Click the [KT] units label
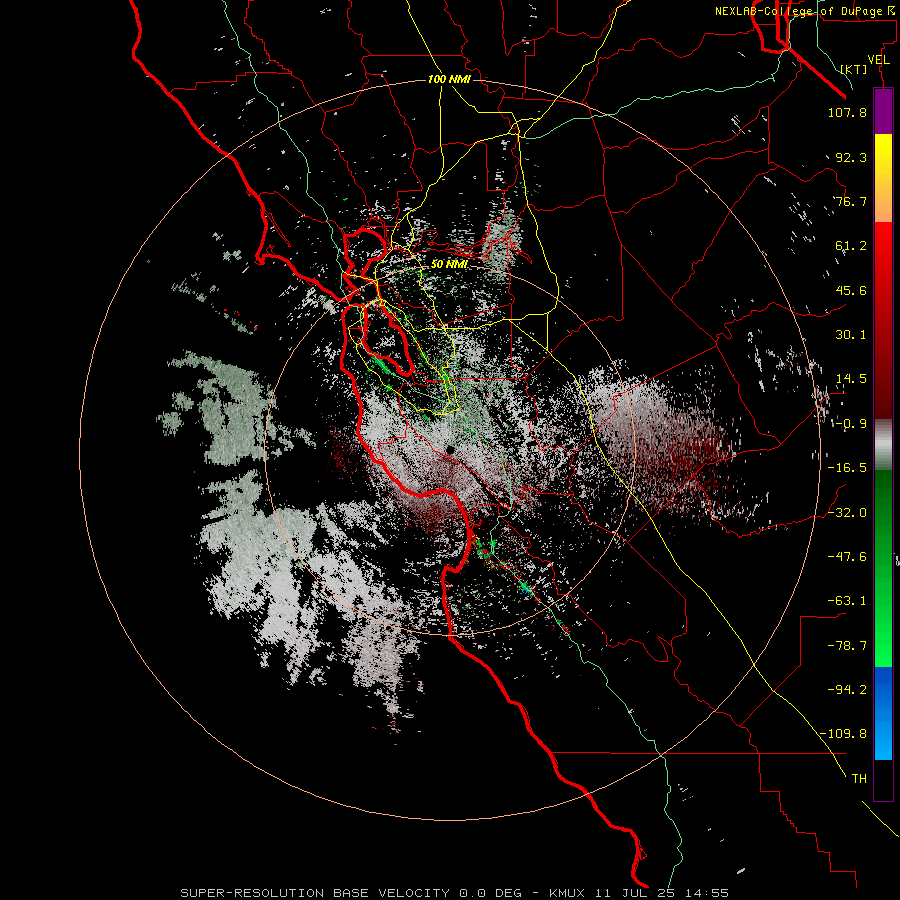The image size is (900, 900). [x=854, y=69]
